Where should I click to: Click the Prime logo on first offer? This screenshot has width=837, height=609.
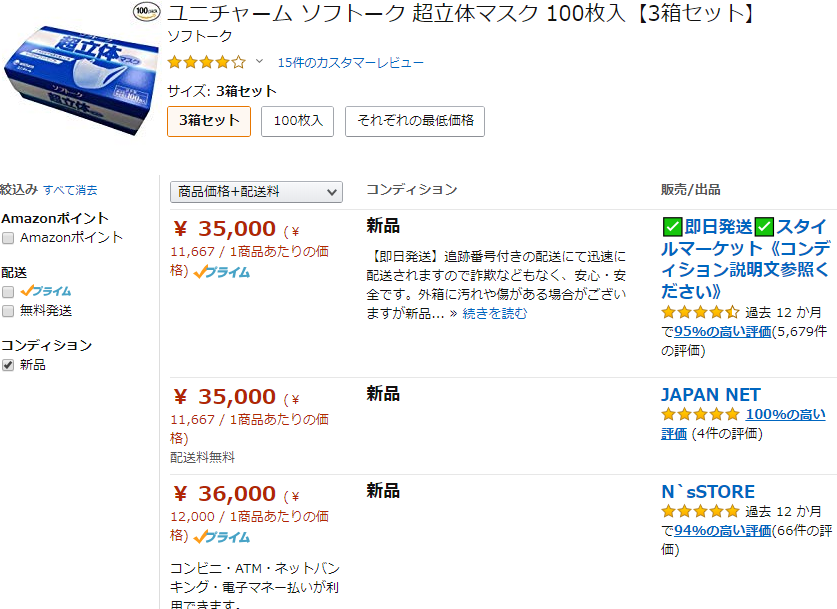coord(222,271)
